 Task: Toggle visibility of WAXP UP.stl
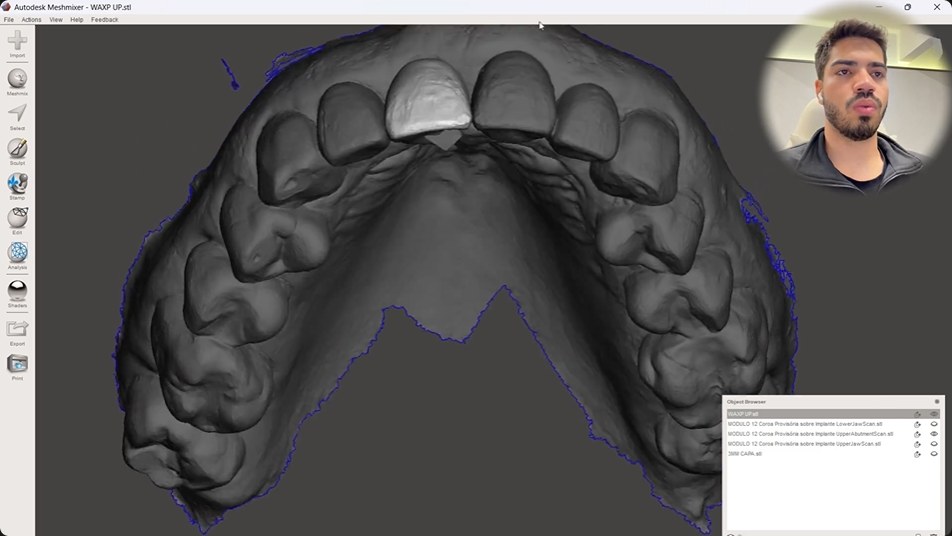coord(934,414)
